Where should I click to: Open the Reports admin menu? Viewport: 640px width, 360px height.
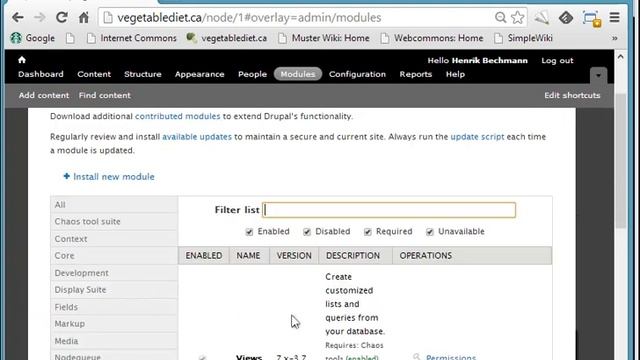(416, 74)
